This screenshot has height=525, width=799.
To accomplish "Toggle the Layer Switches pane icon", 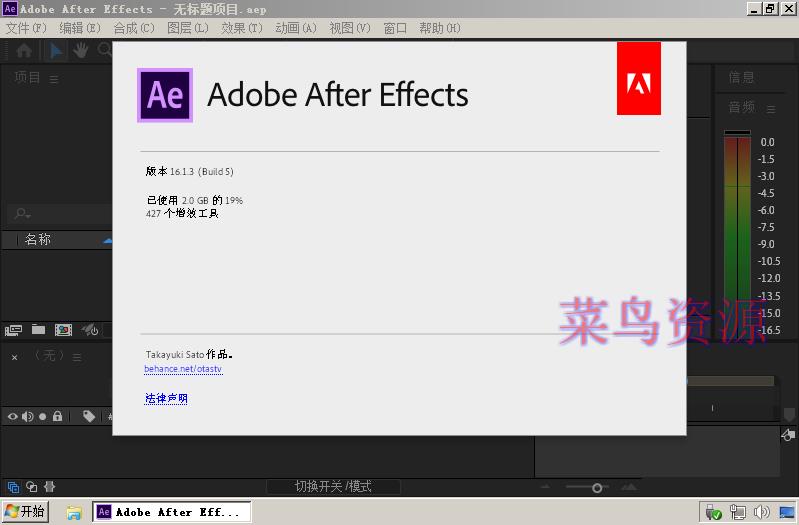I will (x=13, y=487).
